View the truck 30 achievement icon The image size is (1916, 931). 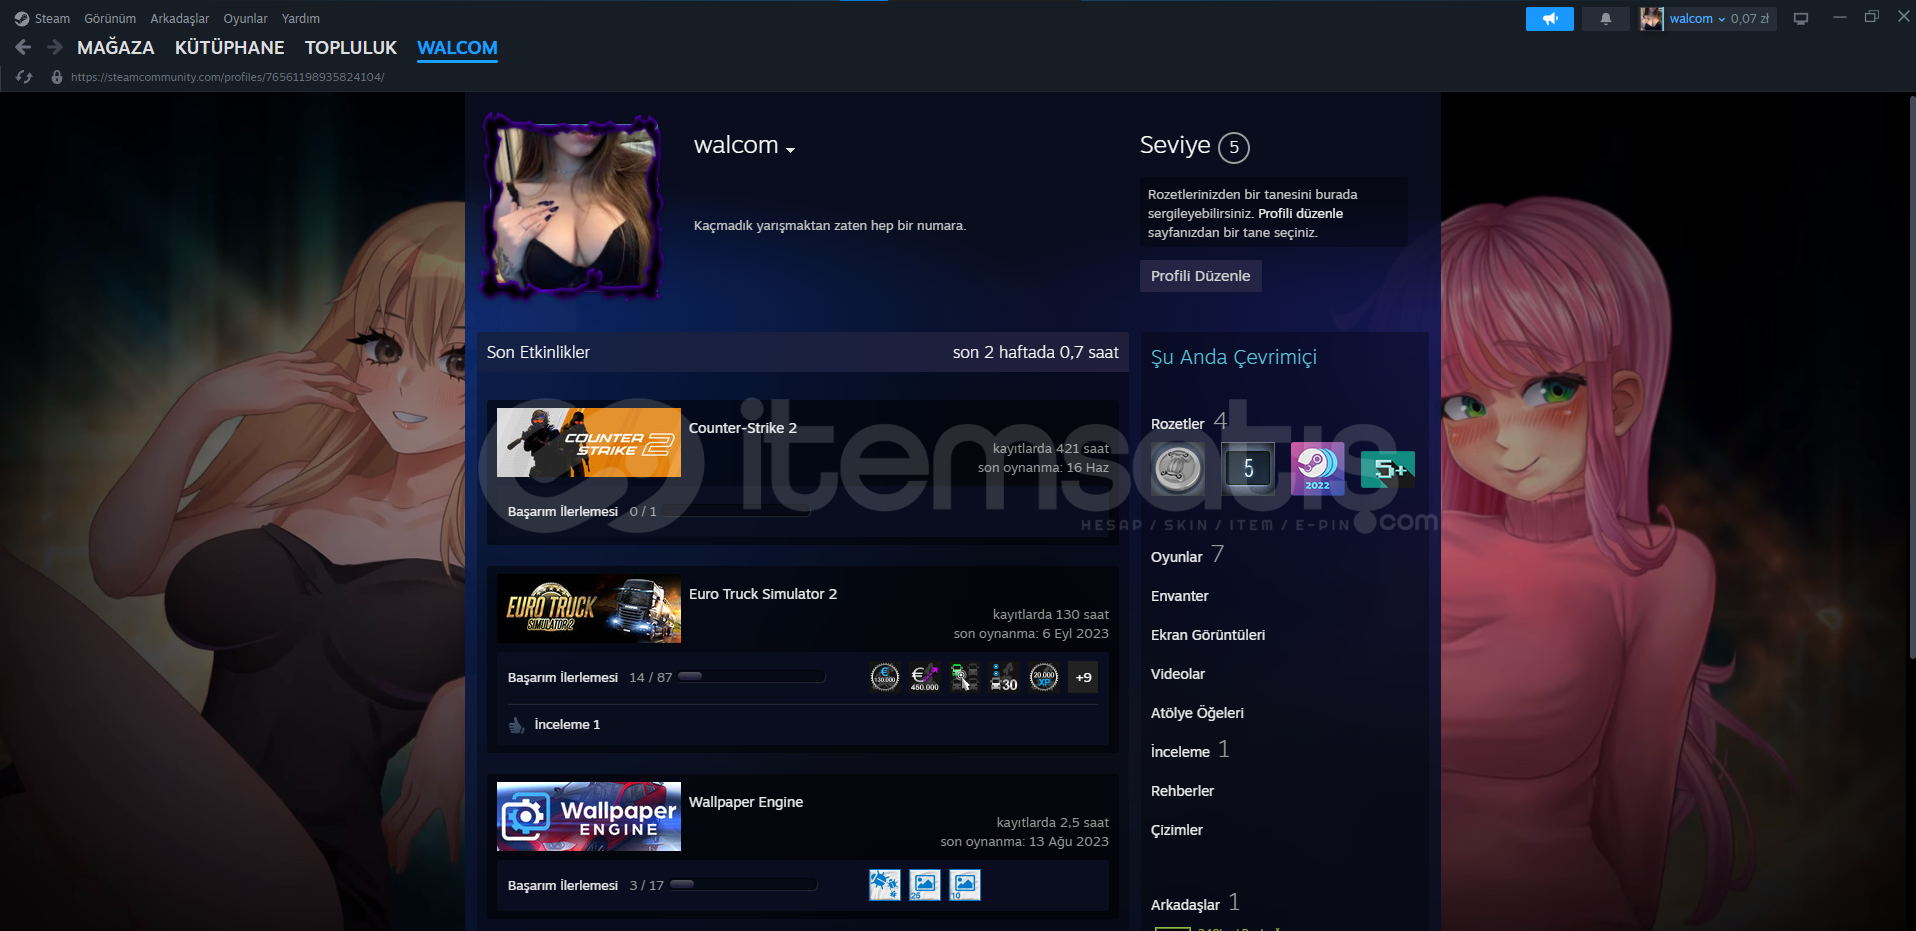tap(1004, 677)
